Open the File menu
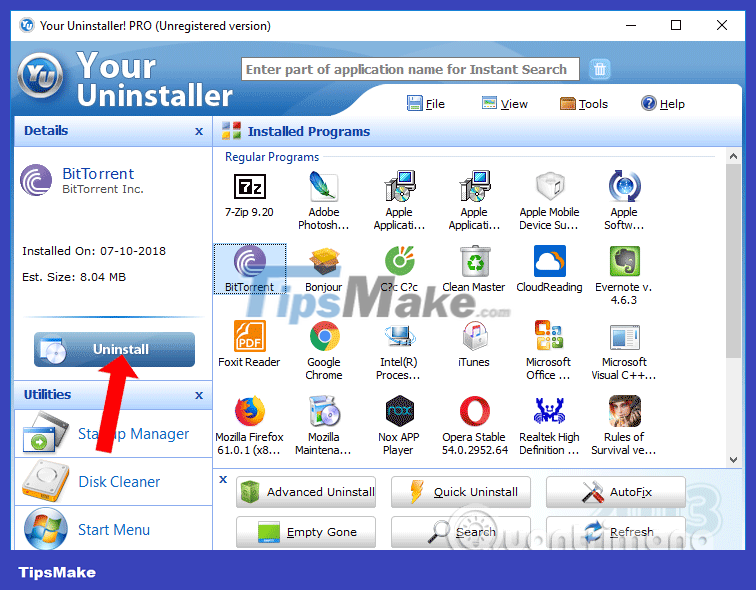Screen dimensions: 756x590 (x=426, y=104)
